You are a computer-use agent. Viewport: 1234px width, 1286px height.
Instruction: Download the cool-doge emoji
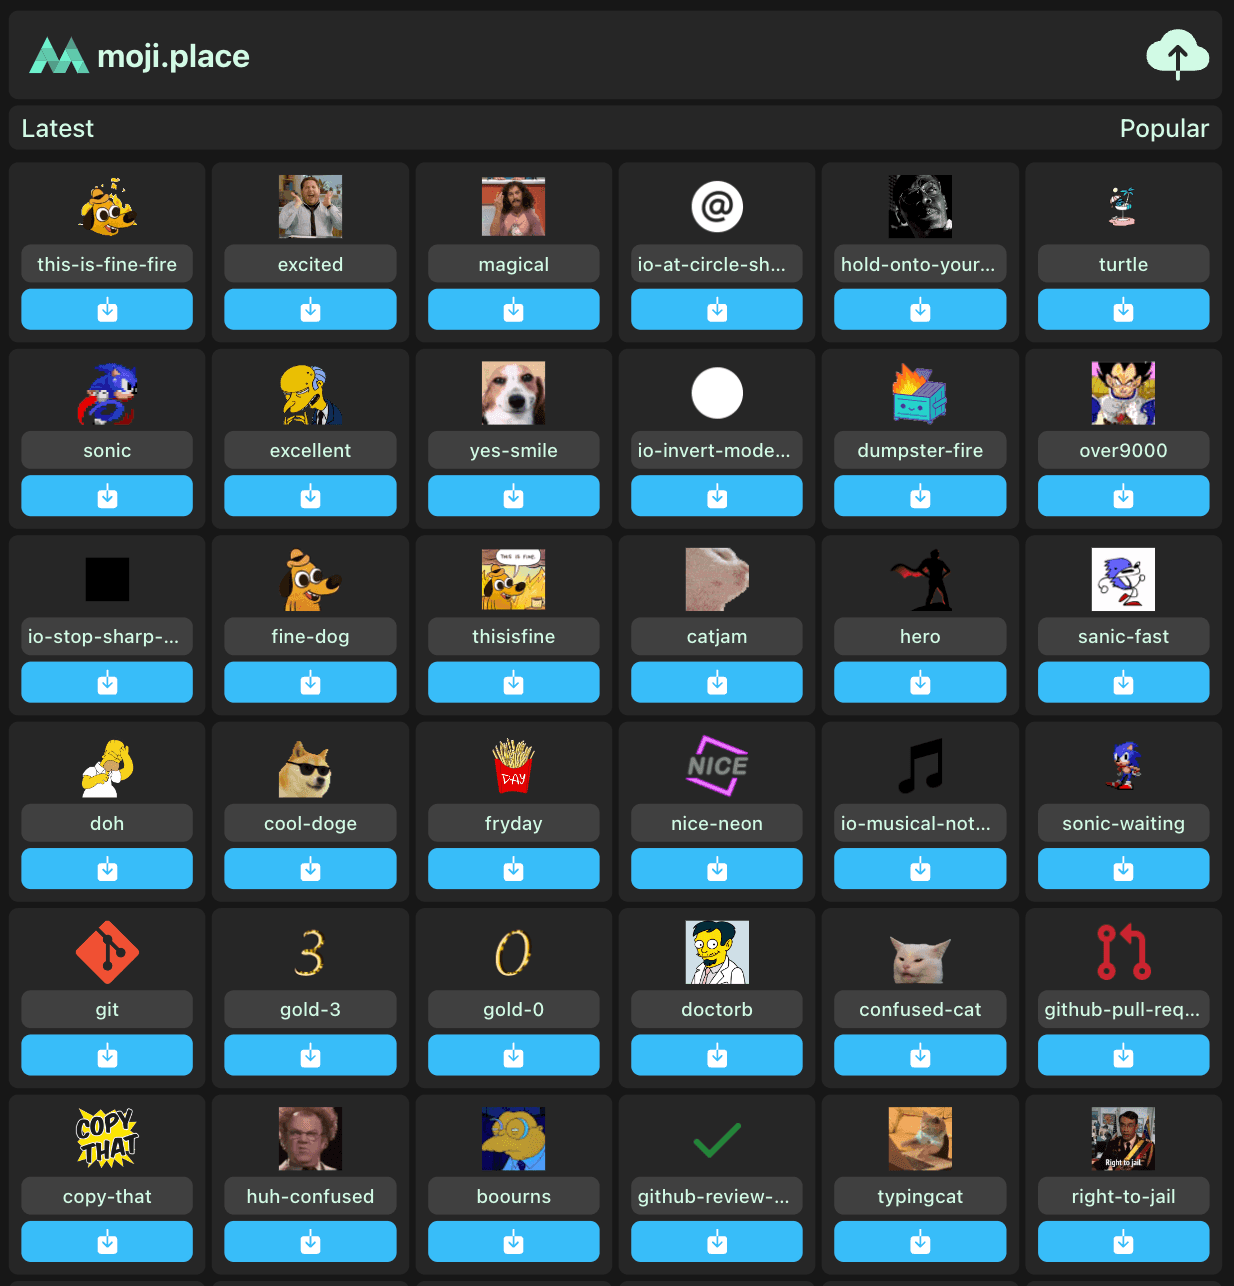pos(310,869)
